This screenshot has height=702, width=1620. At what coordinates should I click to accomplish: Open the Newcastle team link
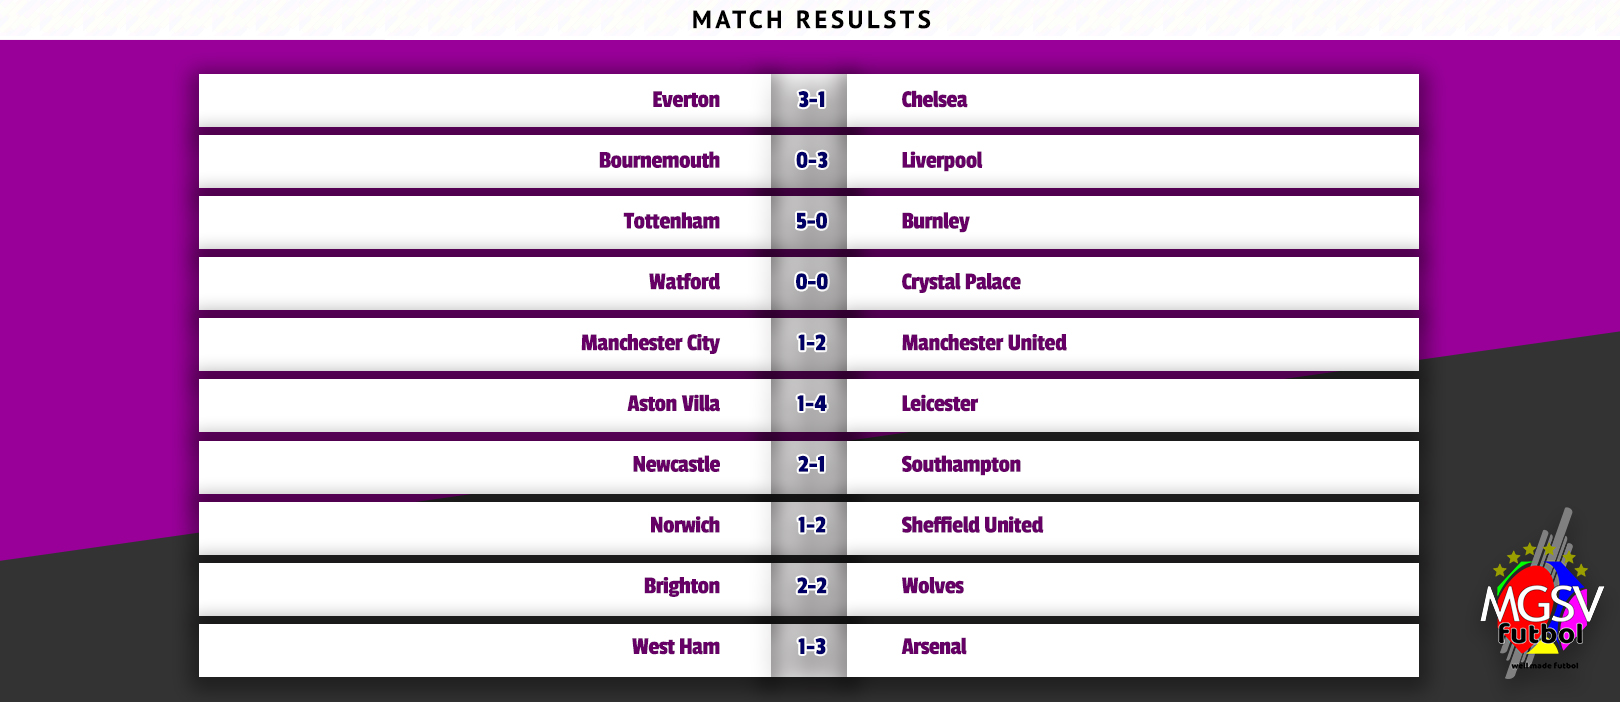coord(676,465)
